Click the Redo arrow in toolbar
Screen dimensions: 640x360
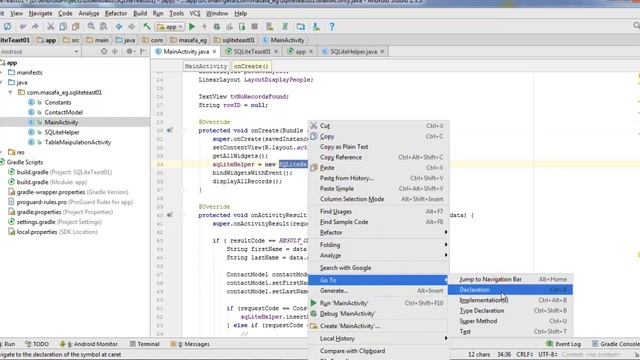click(x=36, y=27)
